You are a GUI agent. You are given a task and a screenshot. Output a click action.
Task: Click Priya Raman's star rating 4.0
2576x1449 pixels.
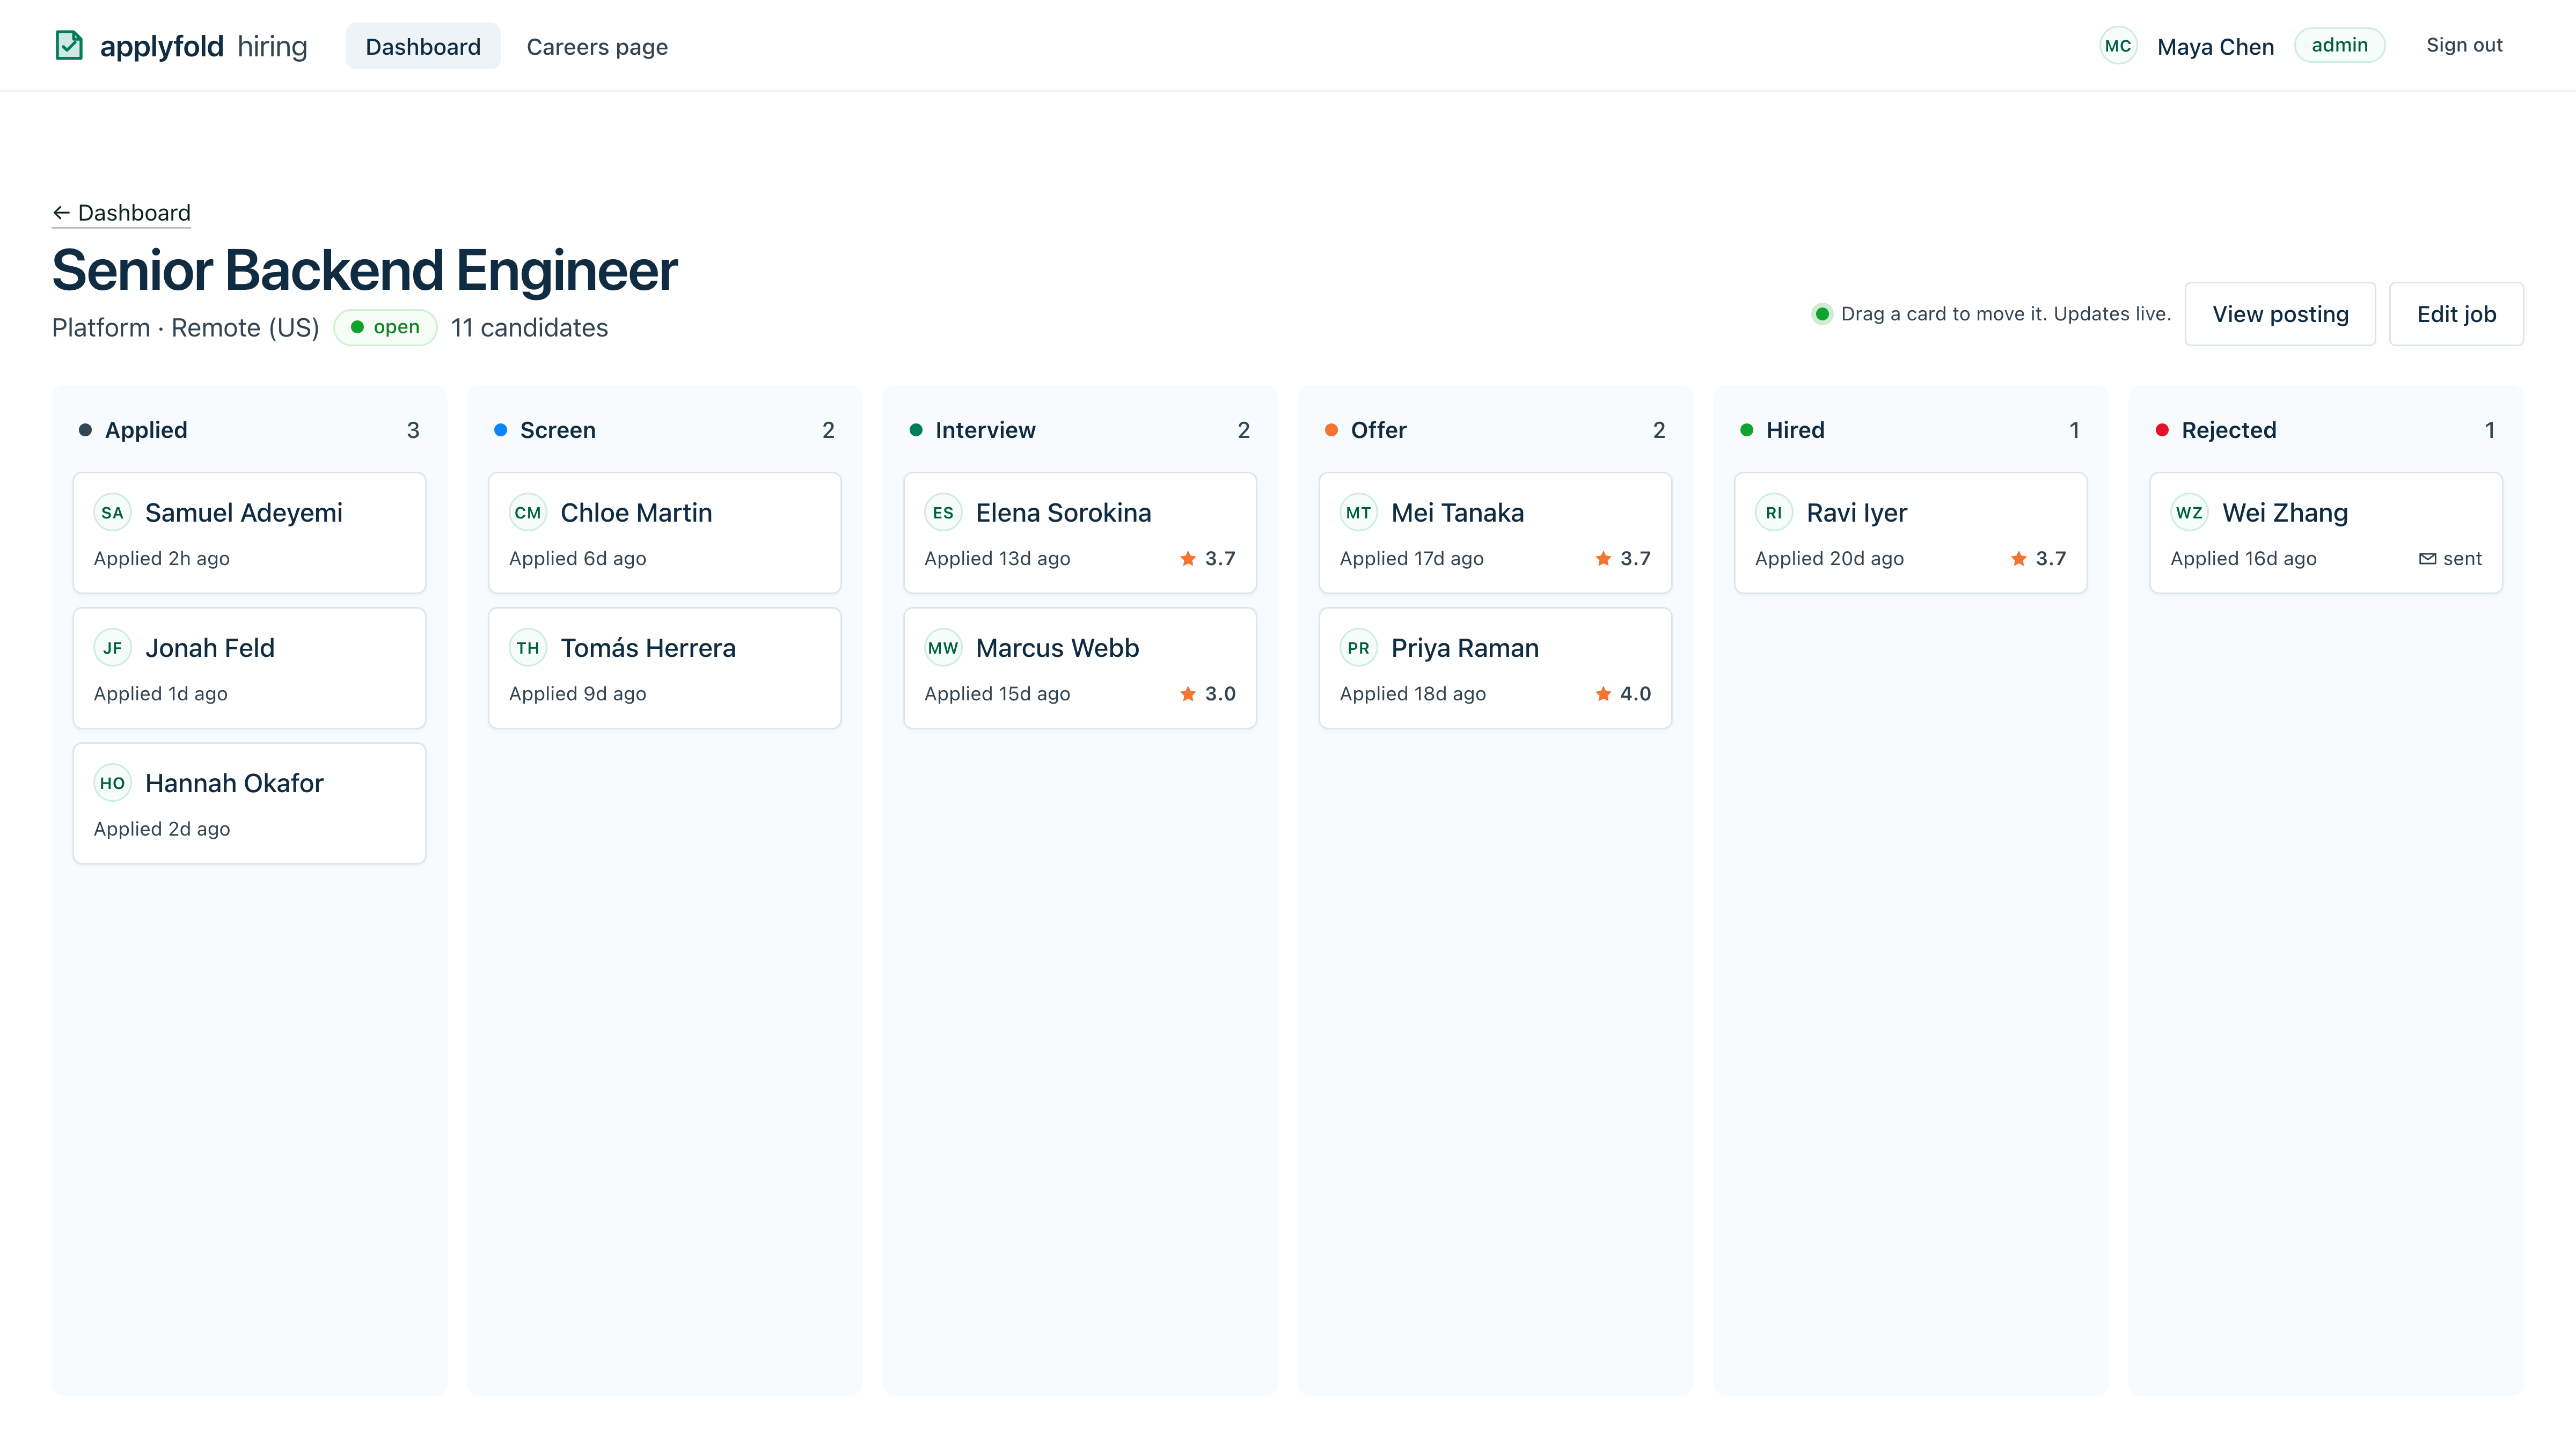point(1623,693)
